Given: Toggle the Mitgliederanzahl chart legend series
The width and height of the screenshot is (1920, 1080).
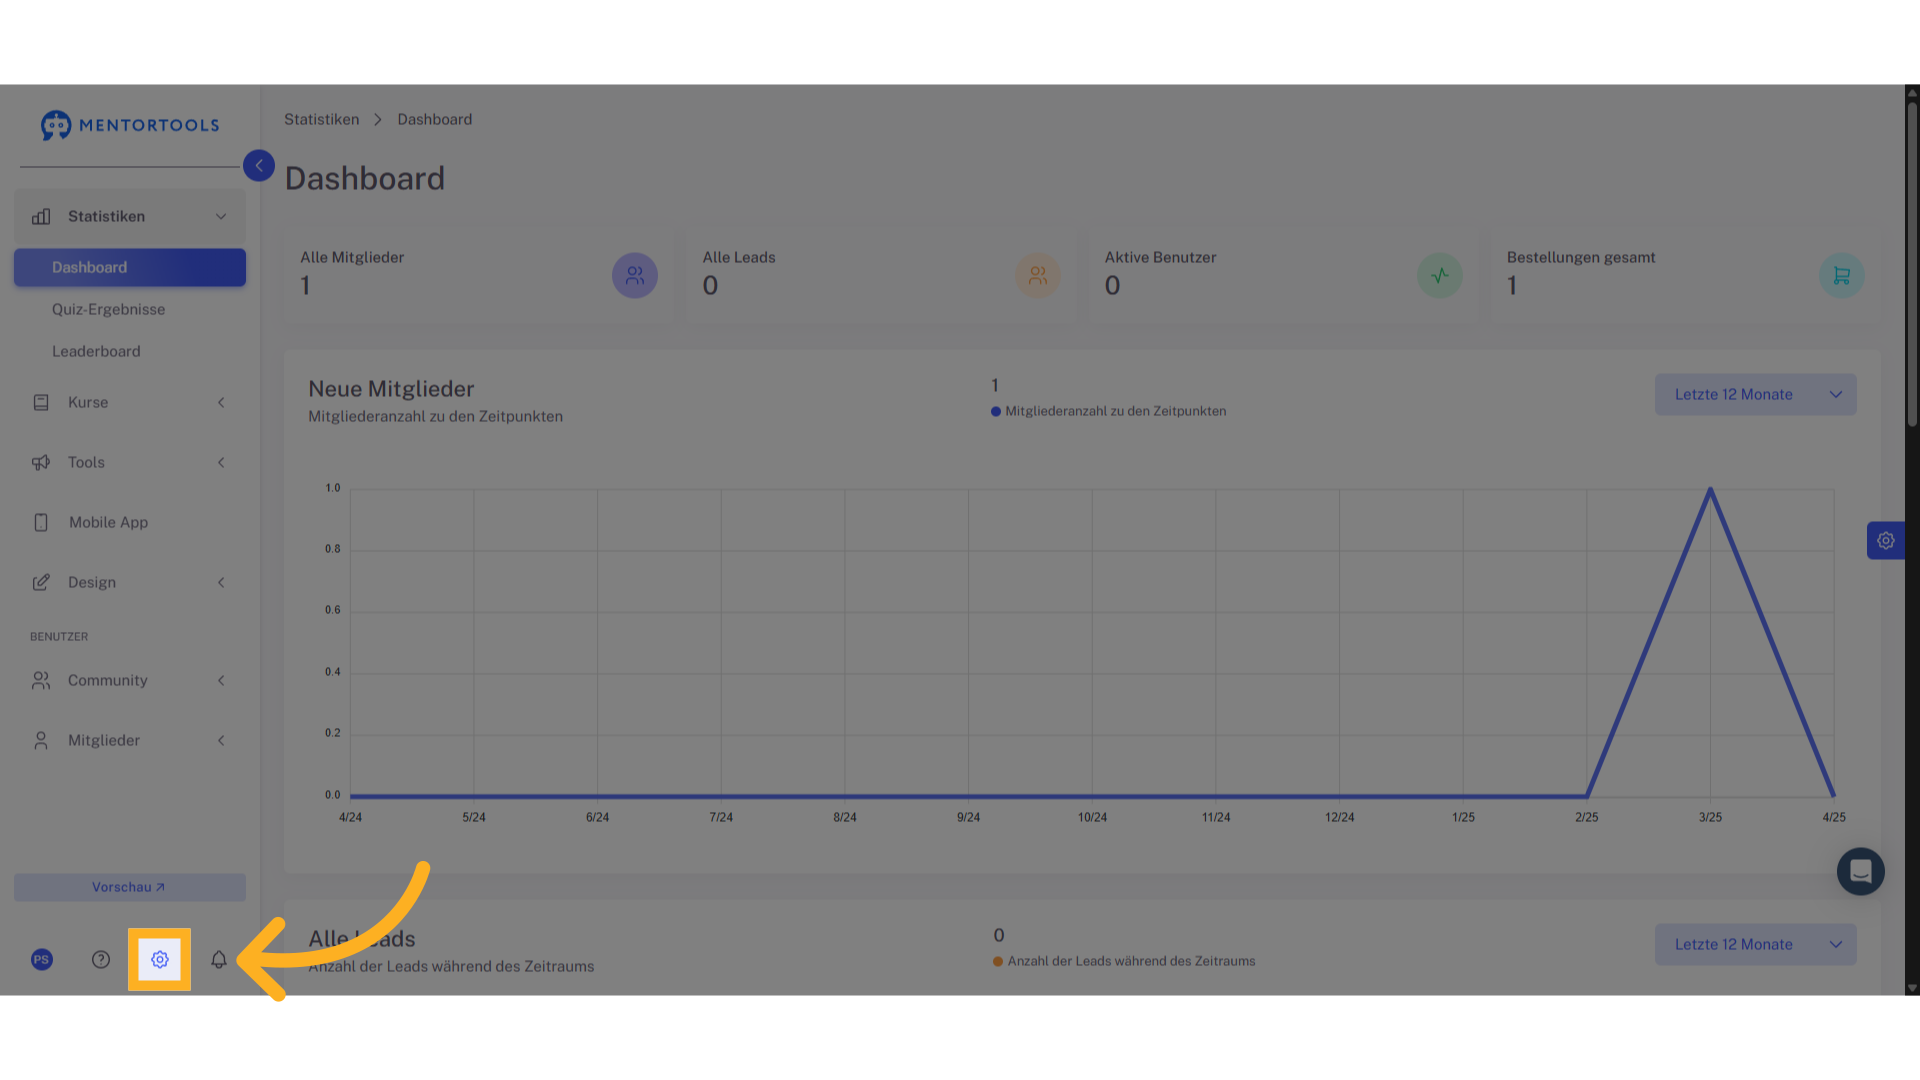Looking at the screenshot, I should pos(1108,411).
